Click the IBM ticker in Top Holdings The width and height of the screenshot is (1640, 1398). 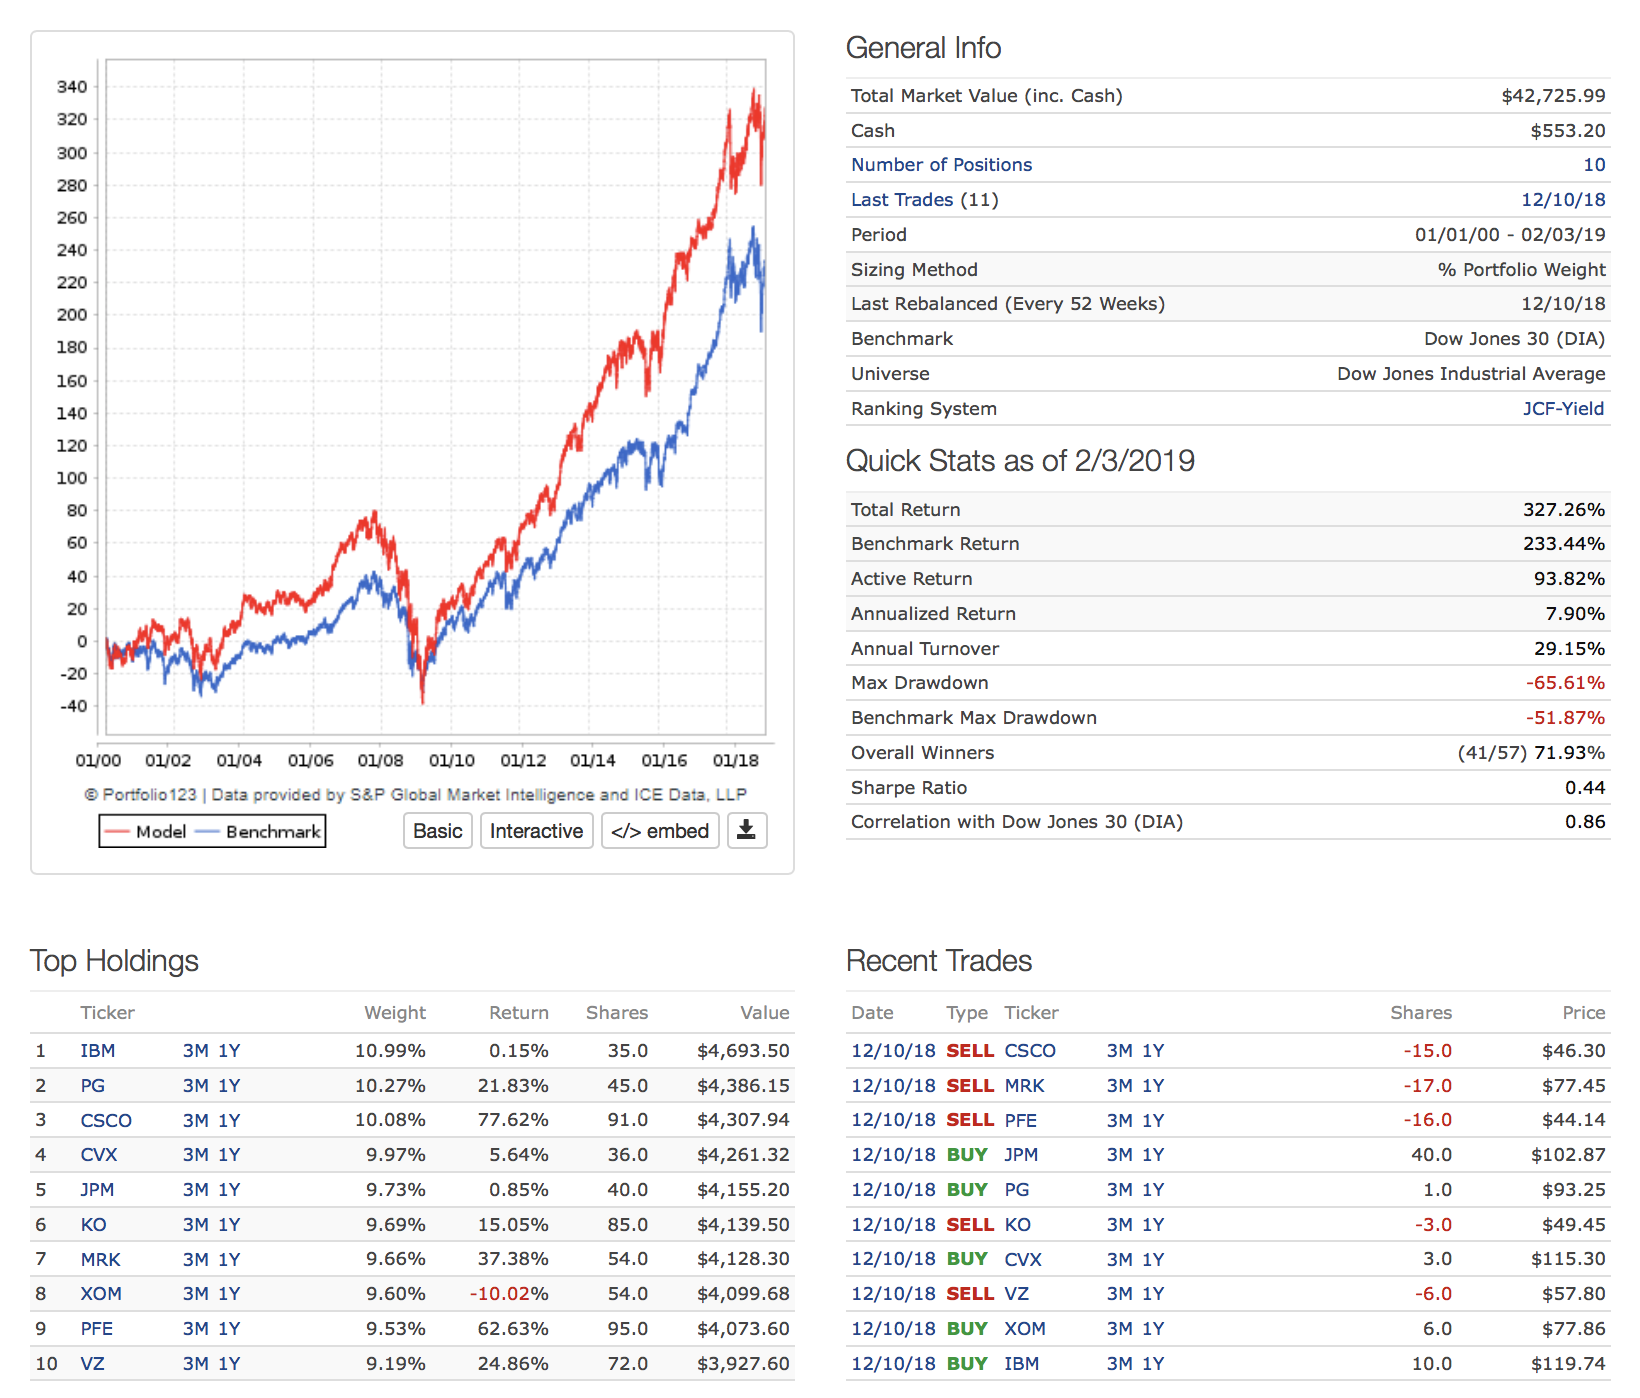pos(97,1051)
